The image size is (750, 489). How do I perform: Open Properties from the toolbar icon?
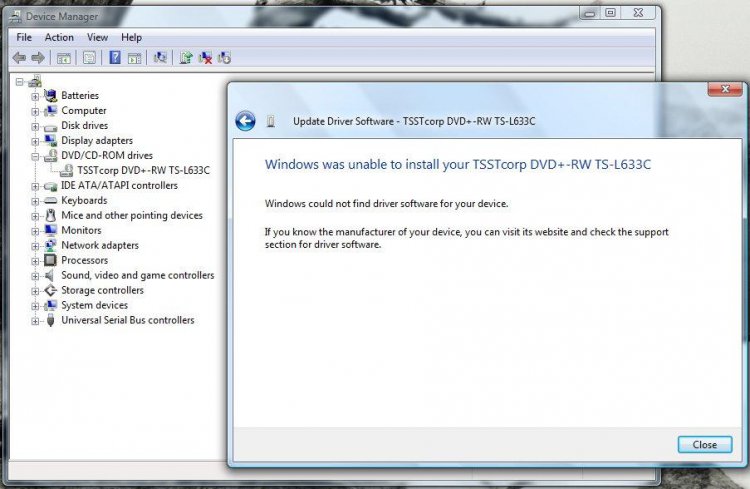pyautogui.click(x=89, y=58)
